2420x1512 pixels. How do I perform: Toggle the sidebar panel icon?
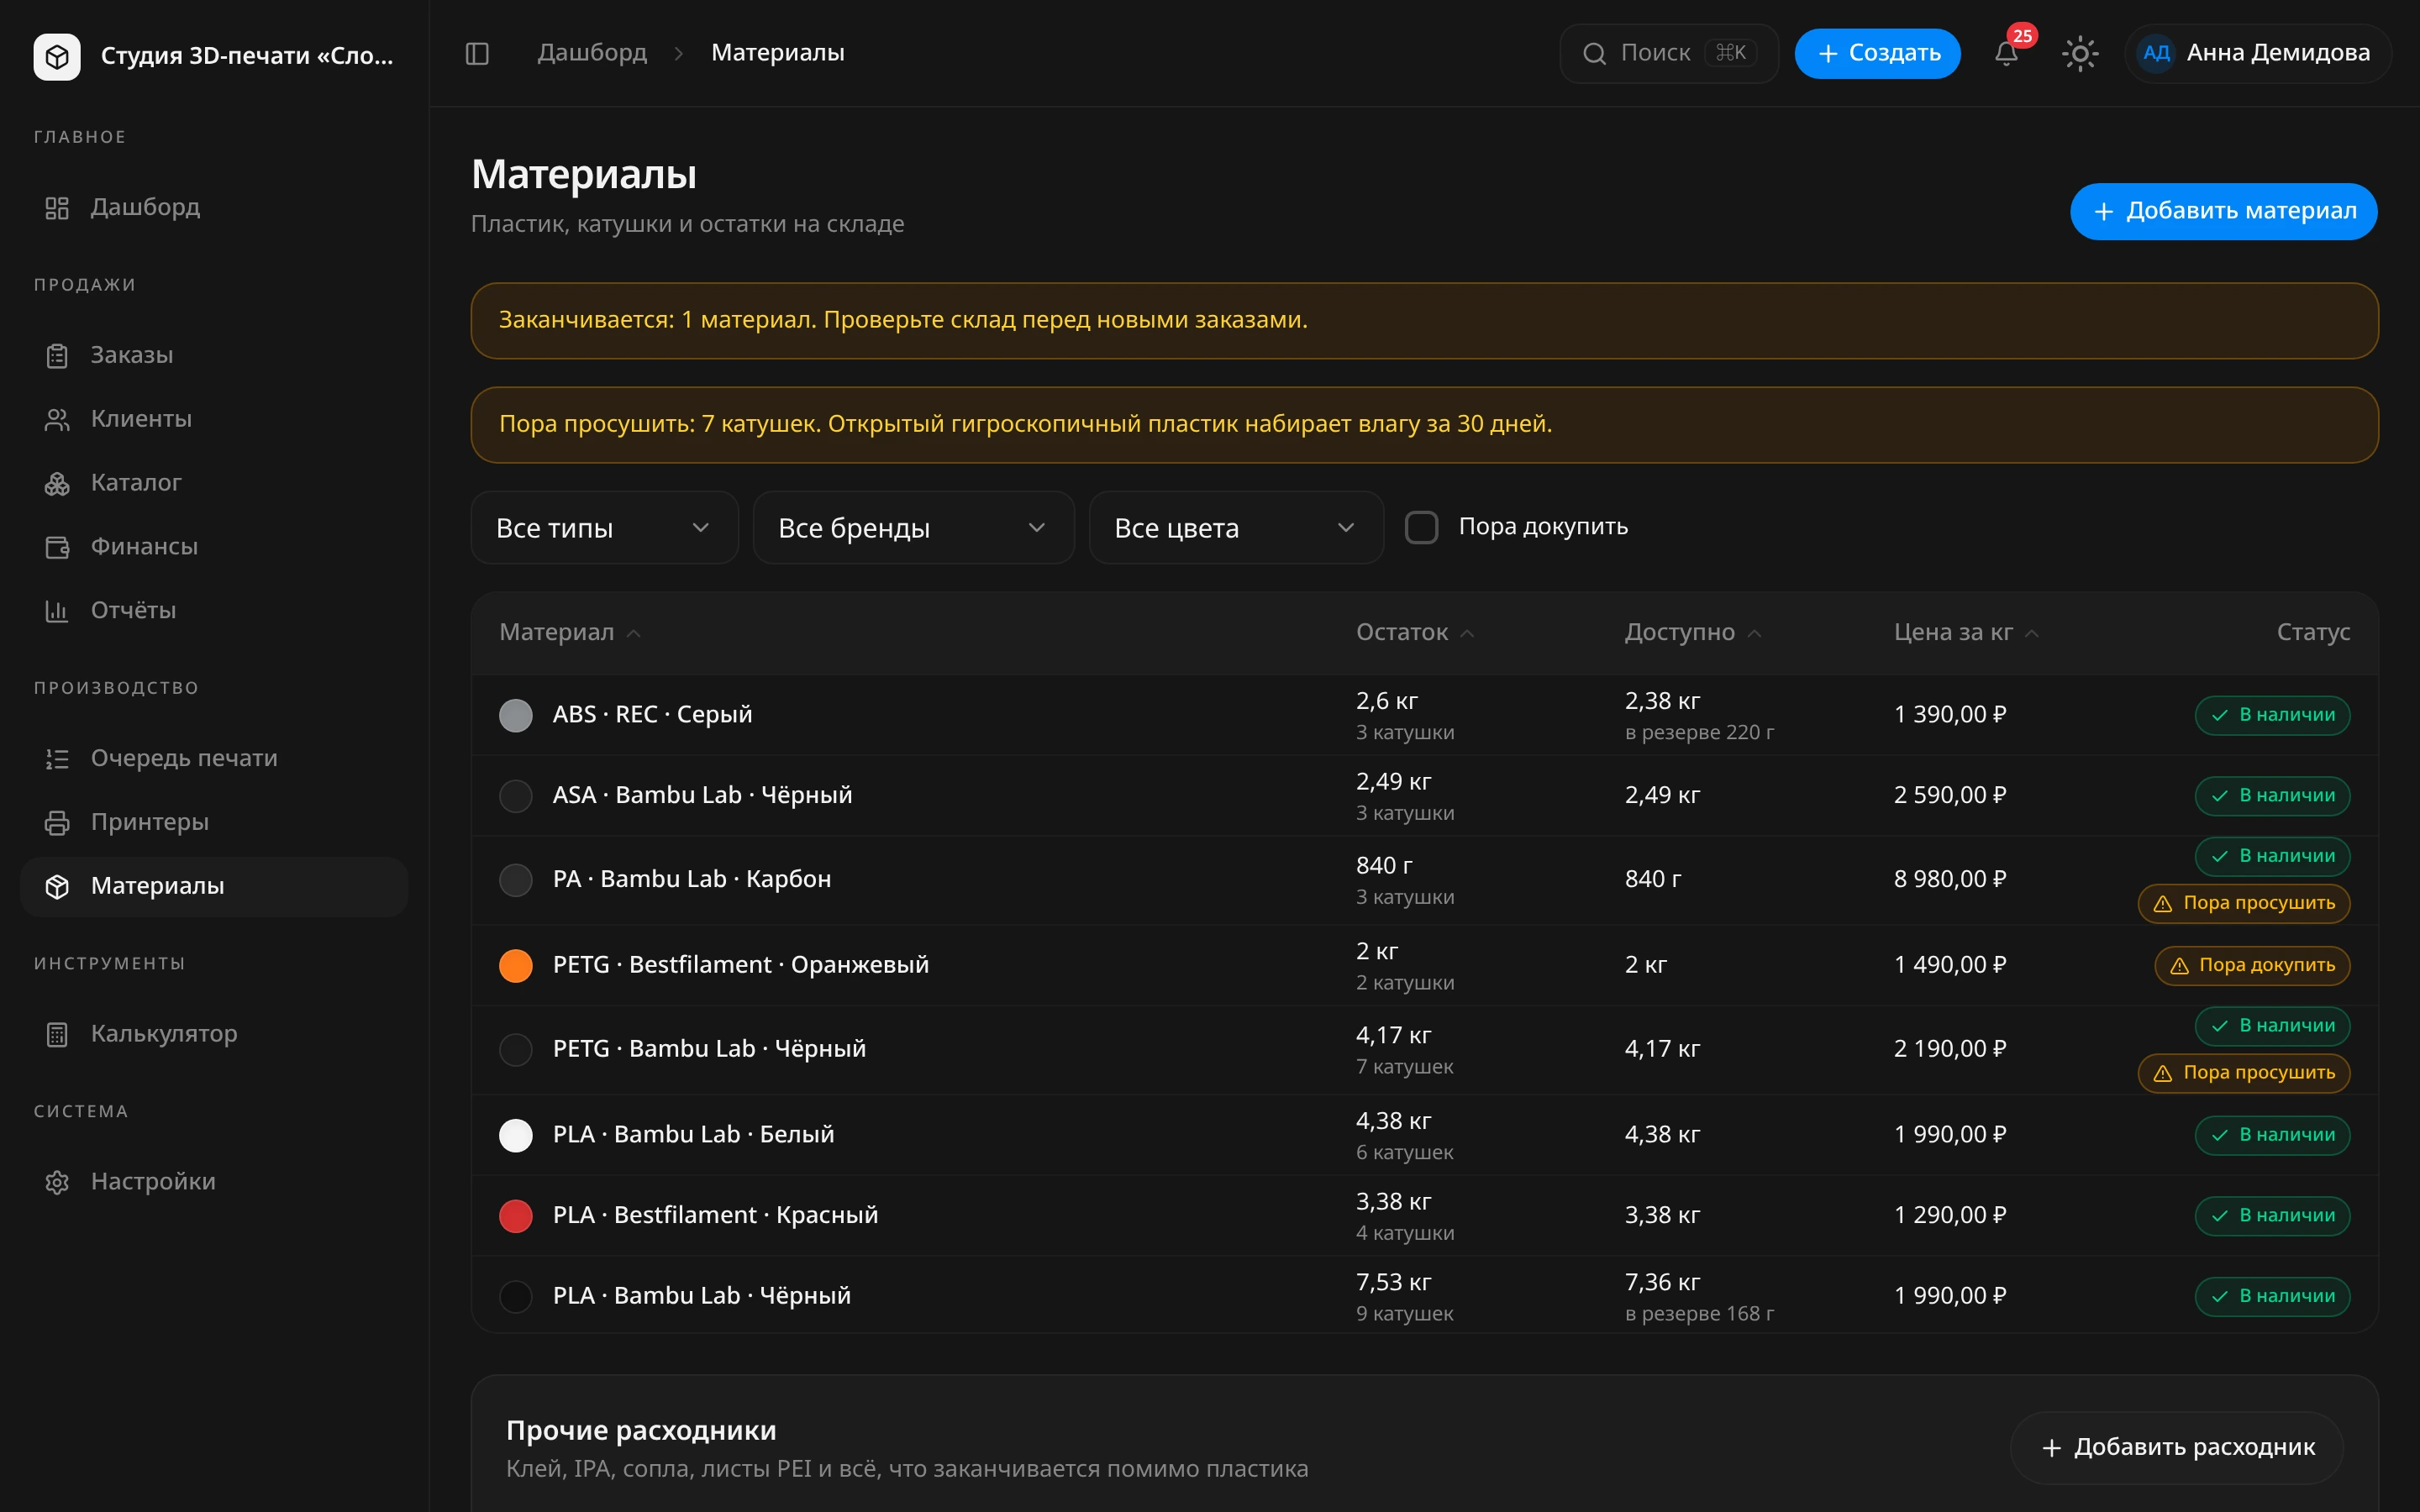pos(477,53)
